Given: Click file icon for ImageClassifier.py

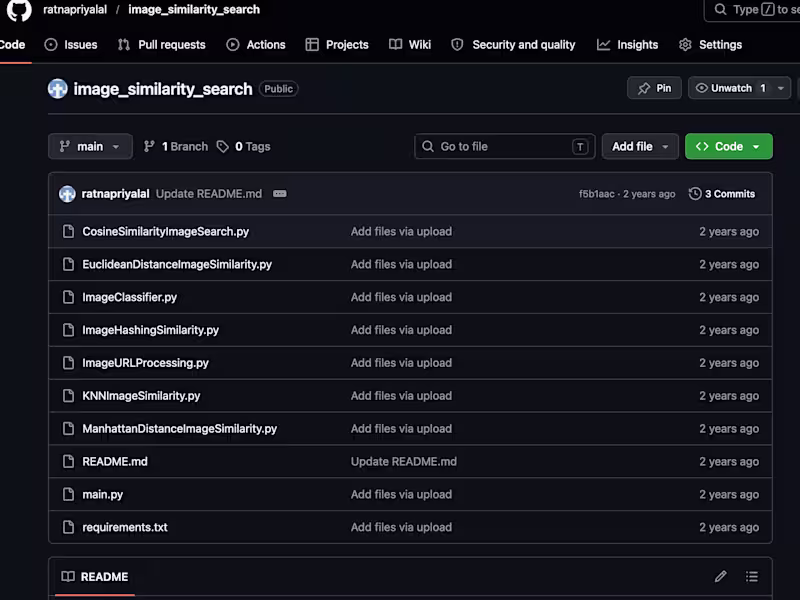Looking at the screenshot, I should click(68, 297).
